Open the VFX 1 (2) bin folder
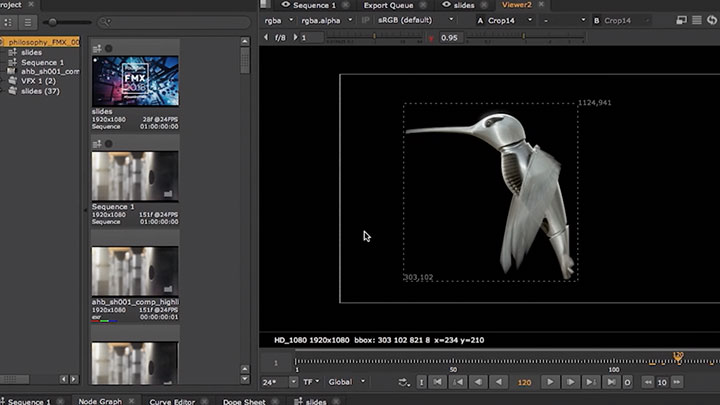This screenshot has height=405, width=720. (x=36, y=81)
